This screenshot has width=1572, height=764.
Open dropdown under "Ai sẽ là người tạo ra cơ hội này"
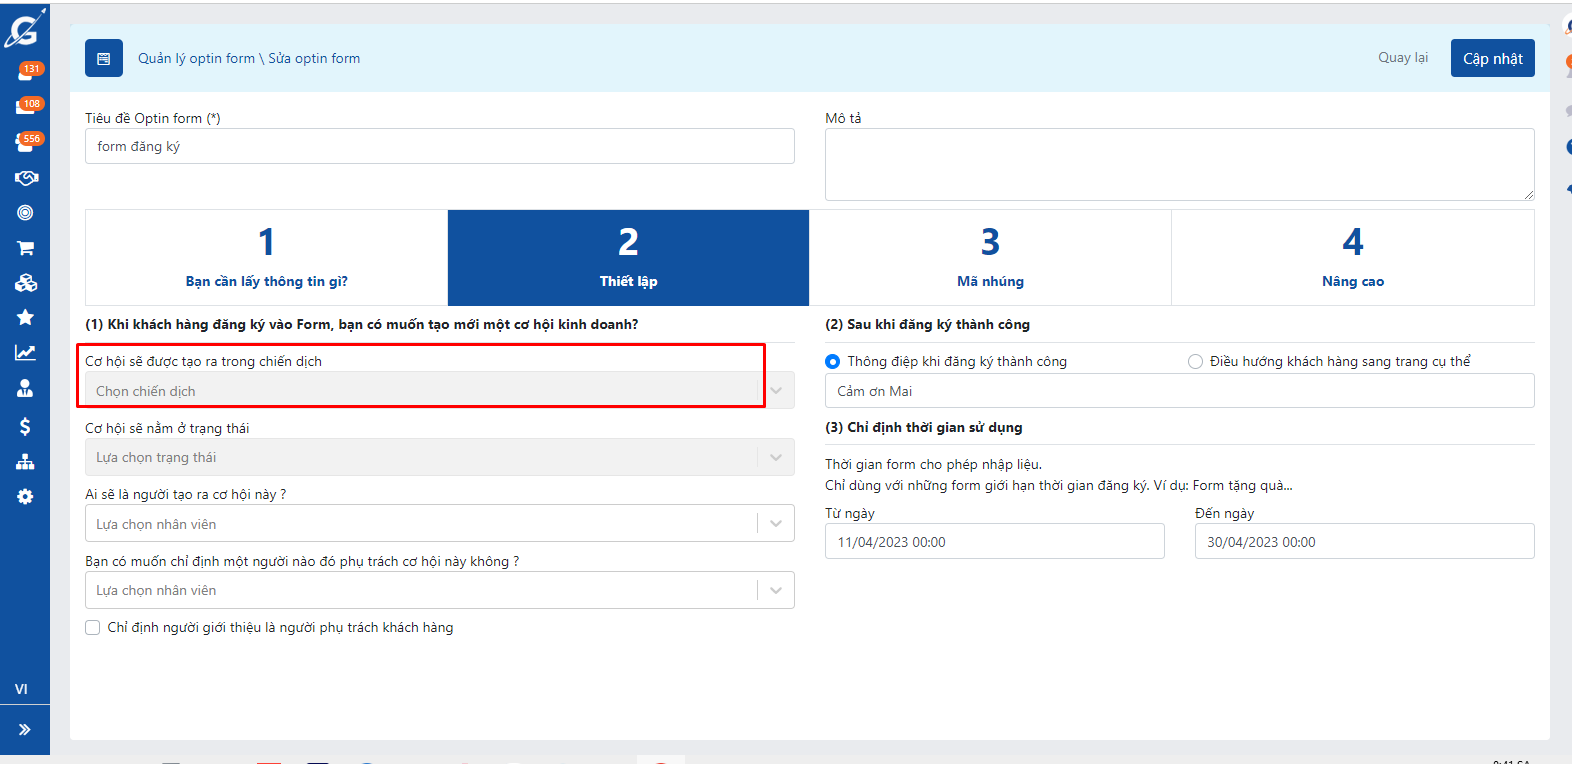[x=438, y=524]
